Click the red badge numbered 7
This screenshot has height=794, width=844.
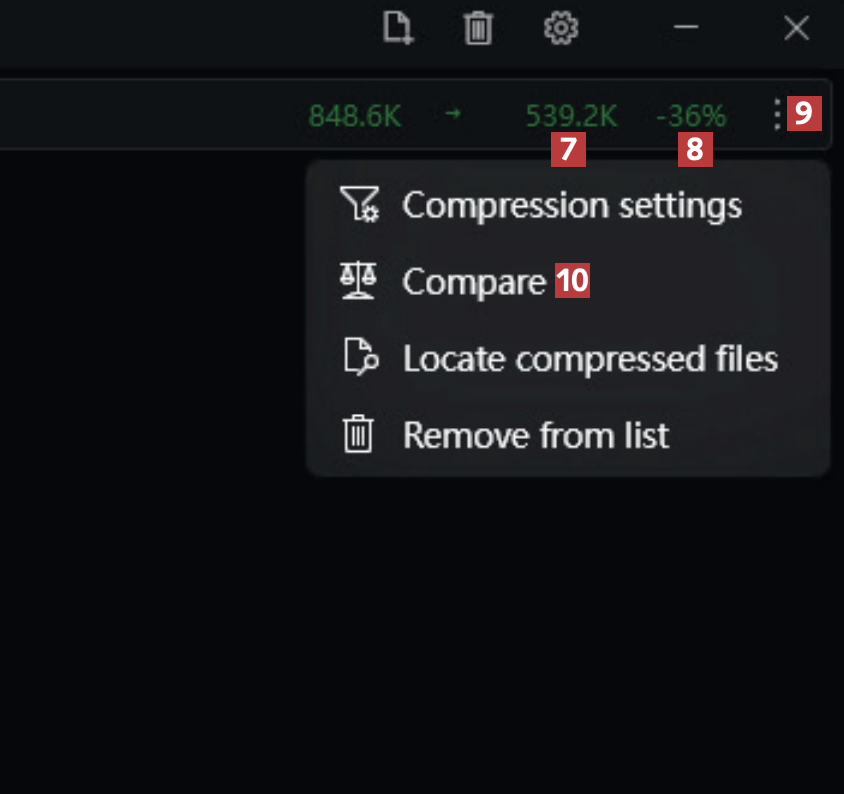568,151
